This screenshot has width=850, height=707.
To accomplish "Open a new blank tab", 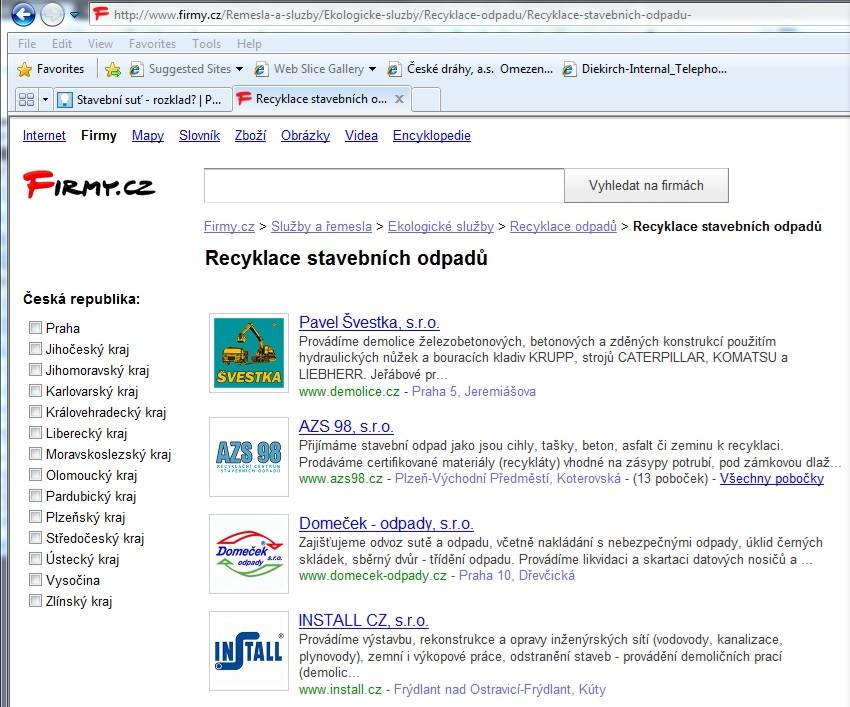I will (426, 100).
